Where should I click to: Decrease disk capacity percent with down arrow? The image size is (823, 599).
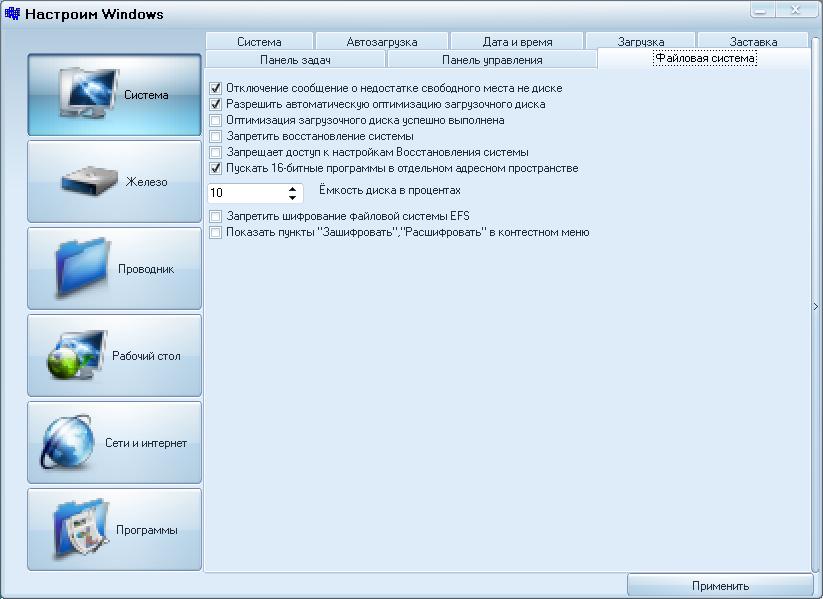point(292,197)
